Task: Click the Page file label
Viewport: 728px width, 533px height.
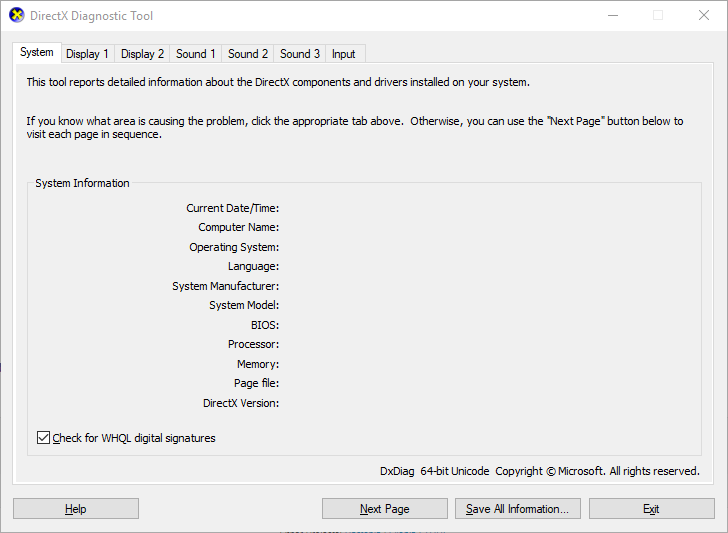Action: [257, 384]
